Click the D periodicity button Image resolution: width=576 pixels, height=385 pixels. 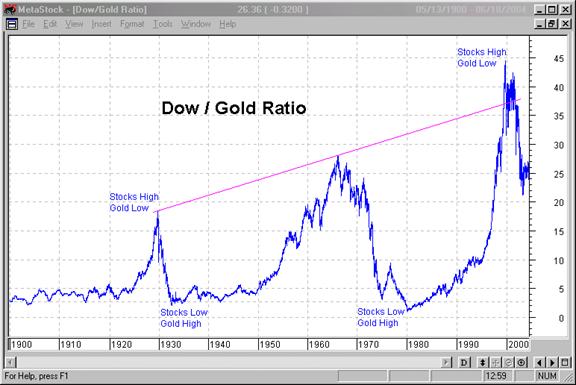point(464,363)
